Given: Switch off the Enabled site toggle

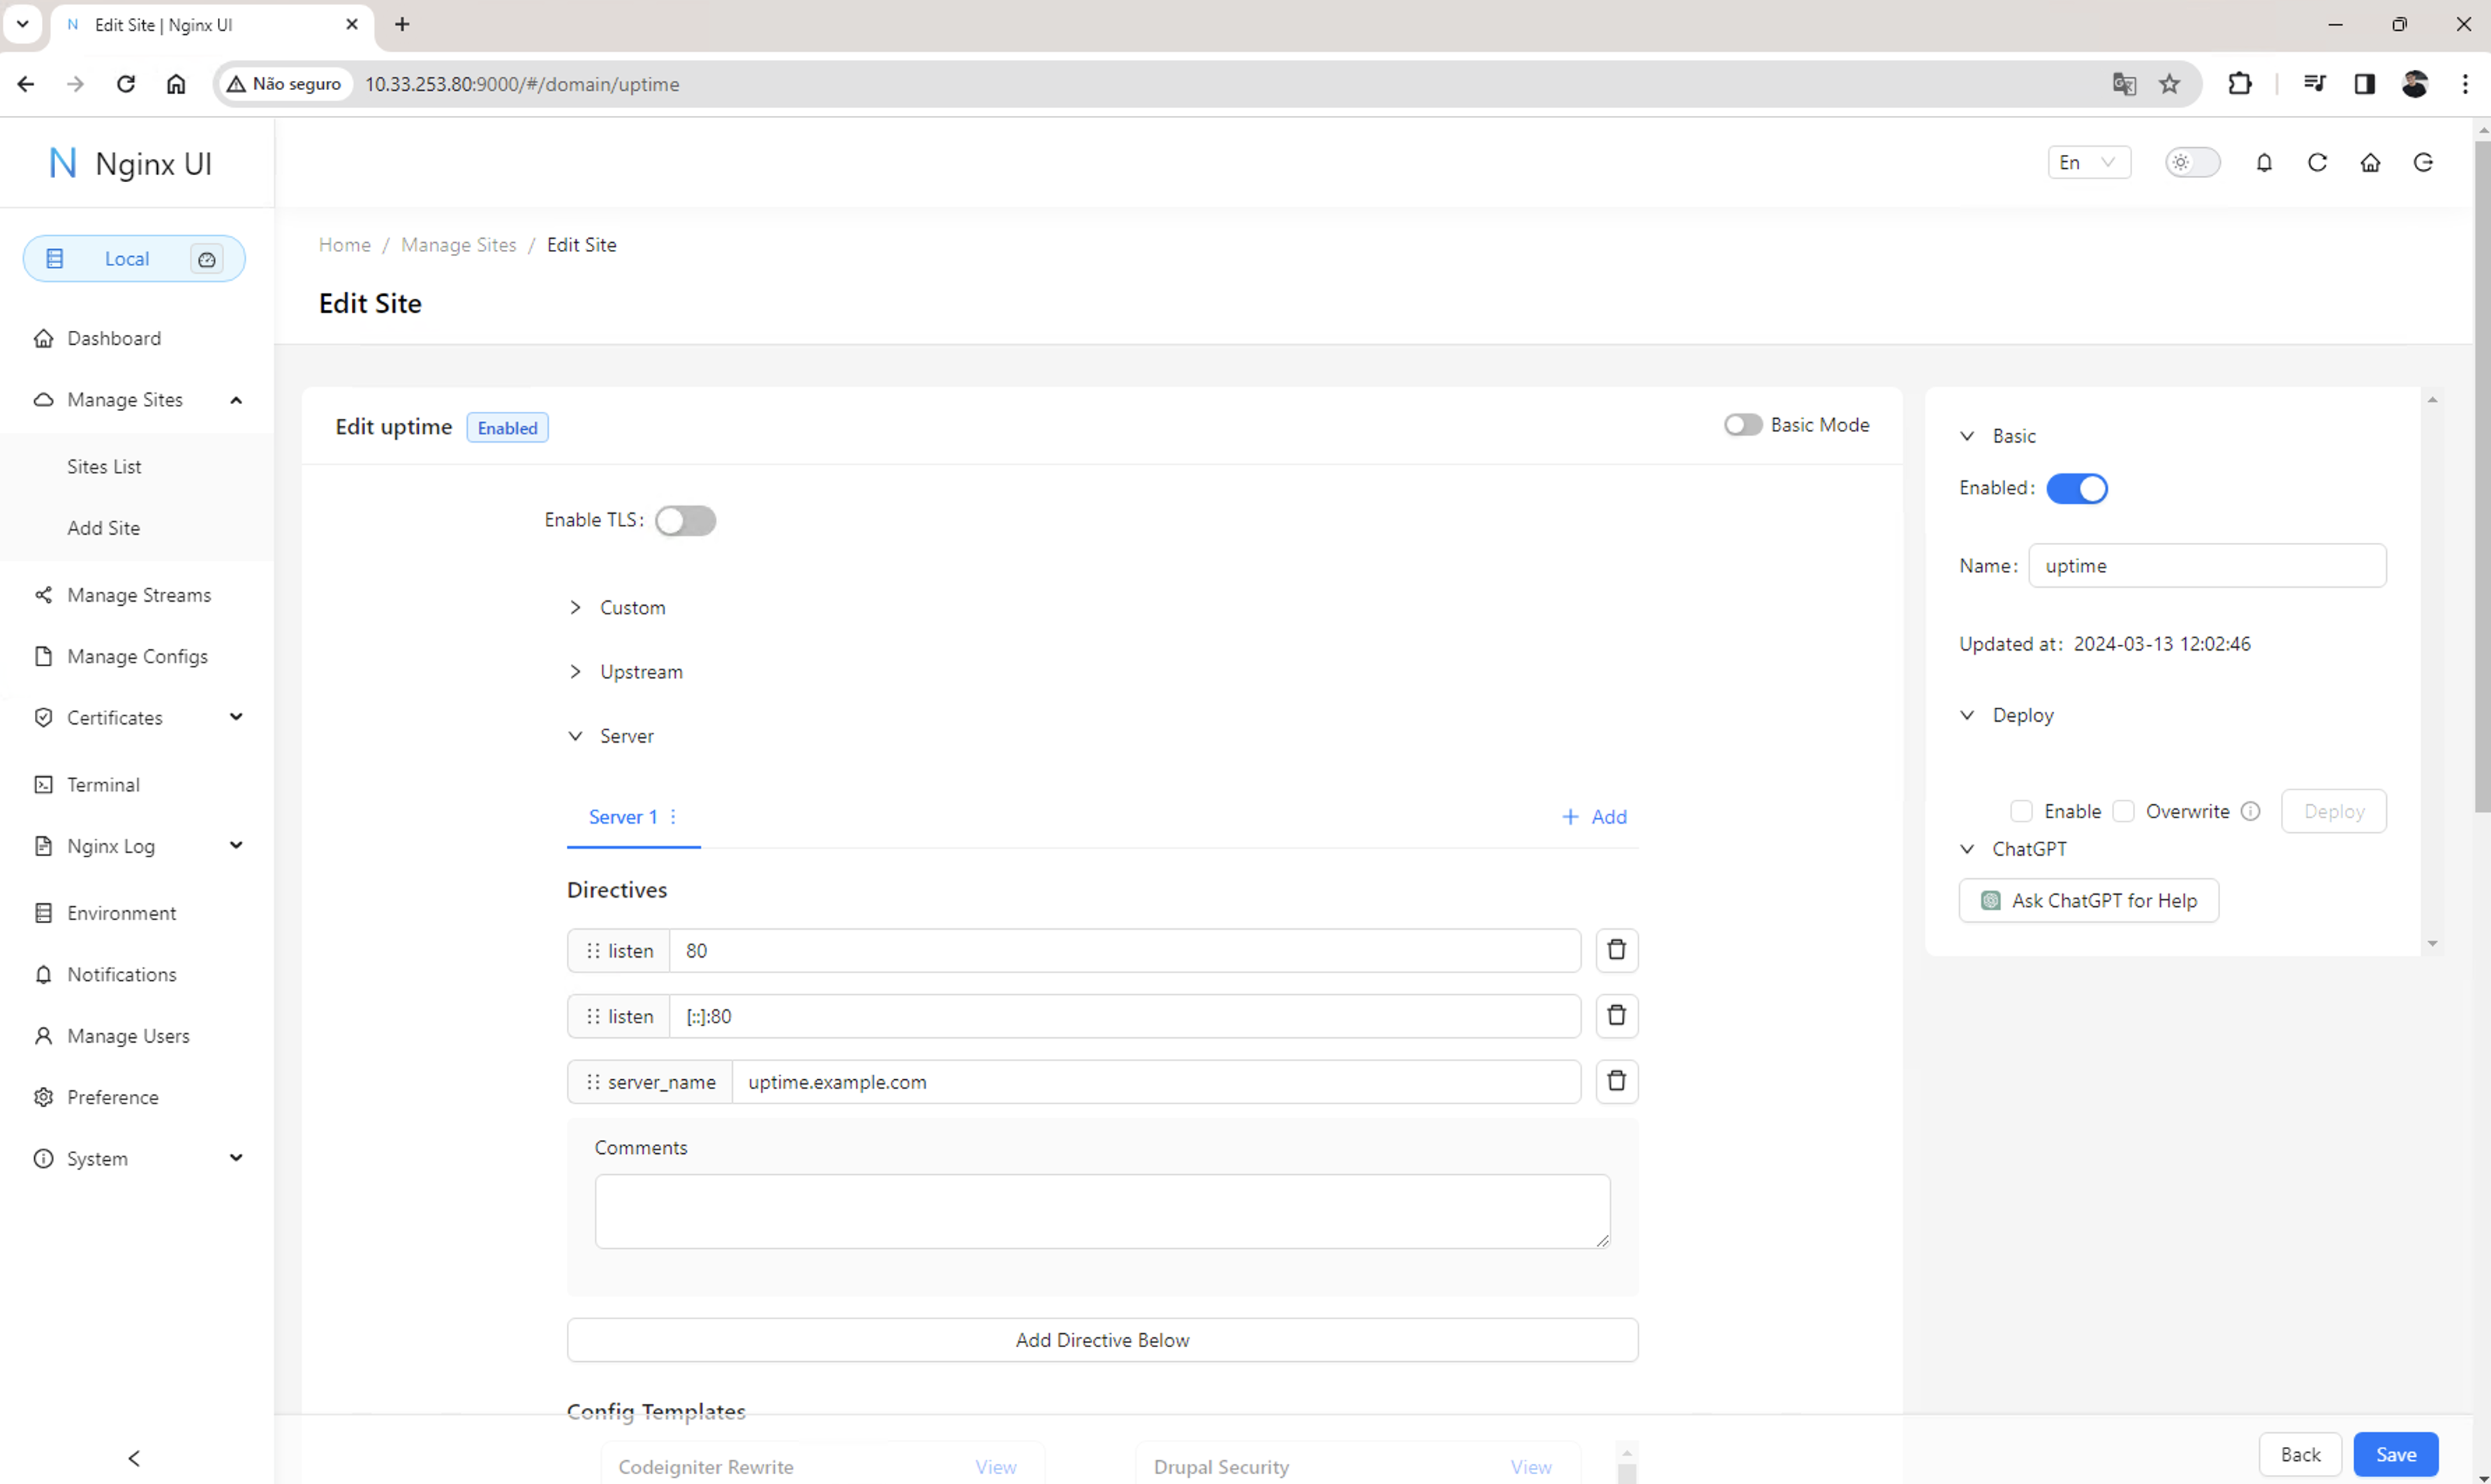Looking at the screenshot, I should click(x=2077, y=489).
